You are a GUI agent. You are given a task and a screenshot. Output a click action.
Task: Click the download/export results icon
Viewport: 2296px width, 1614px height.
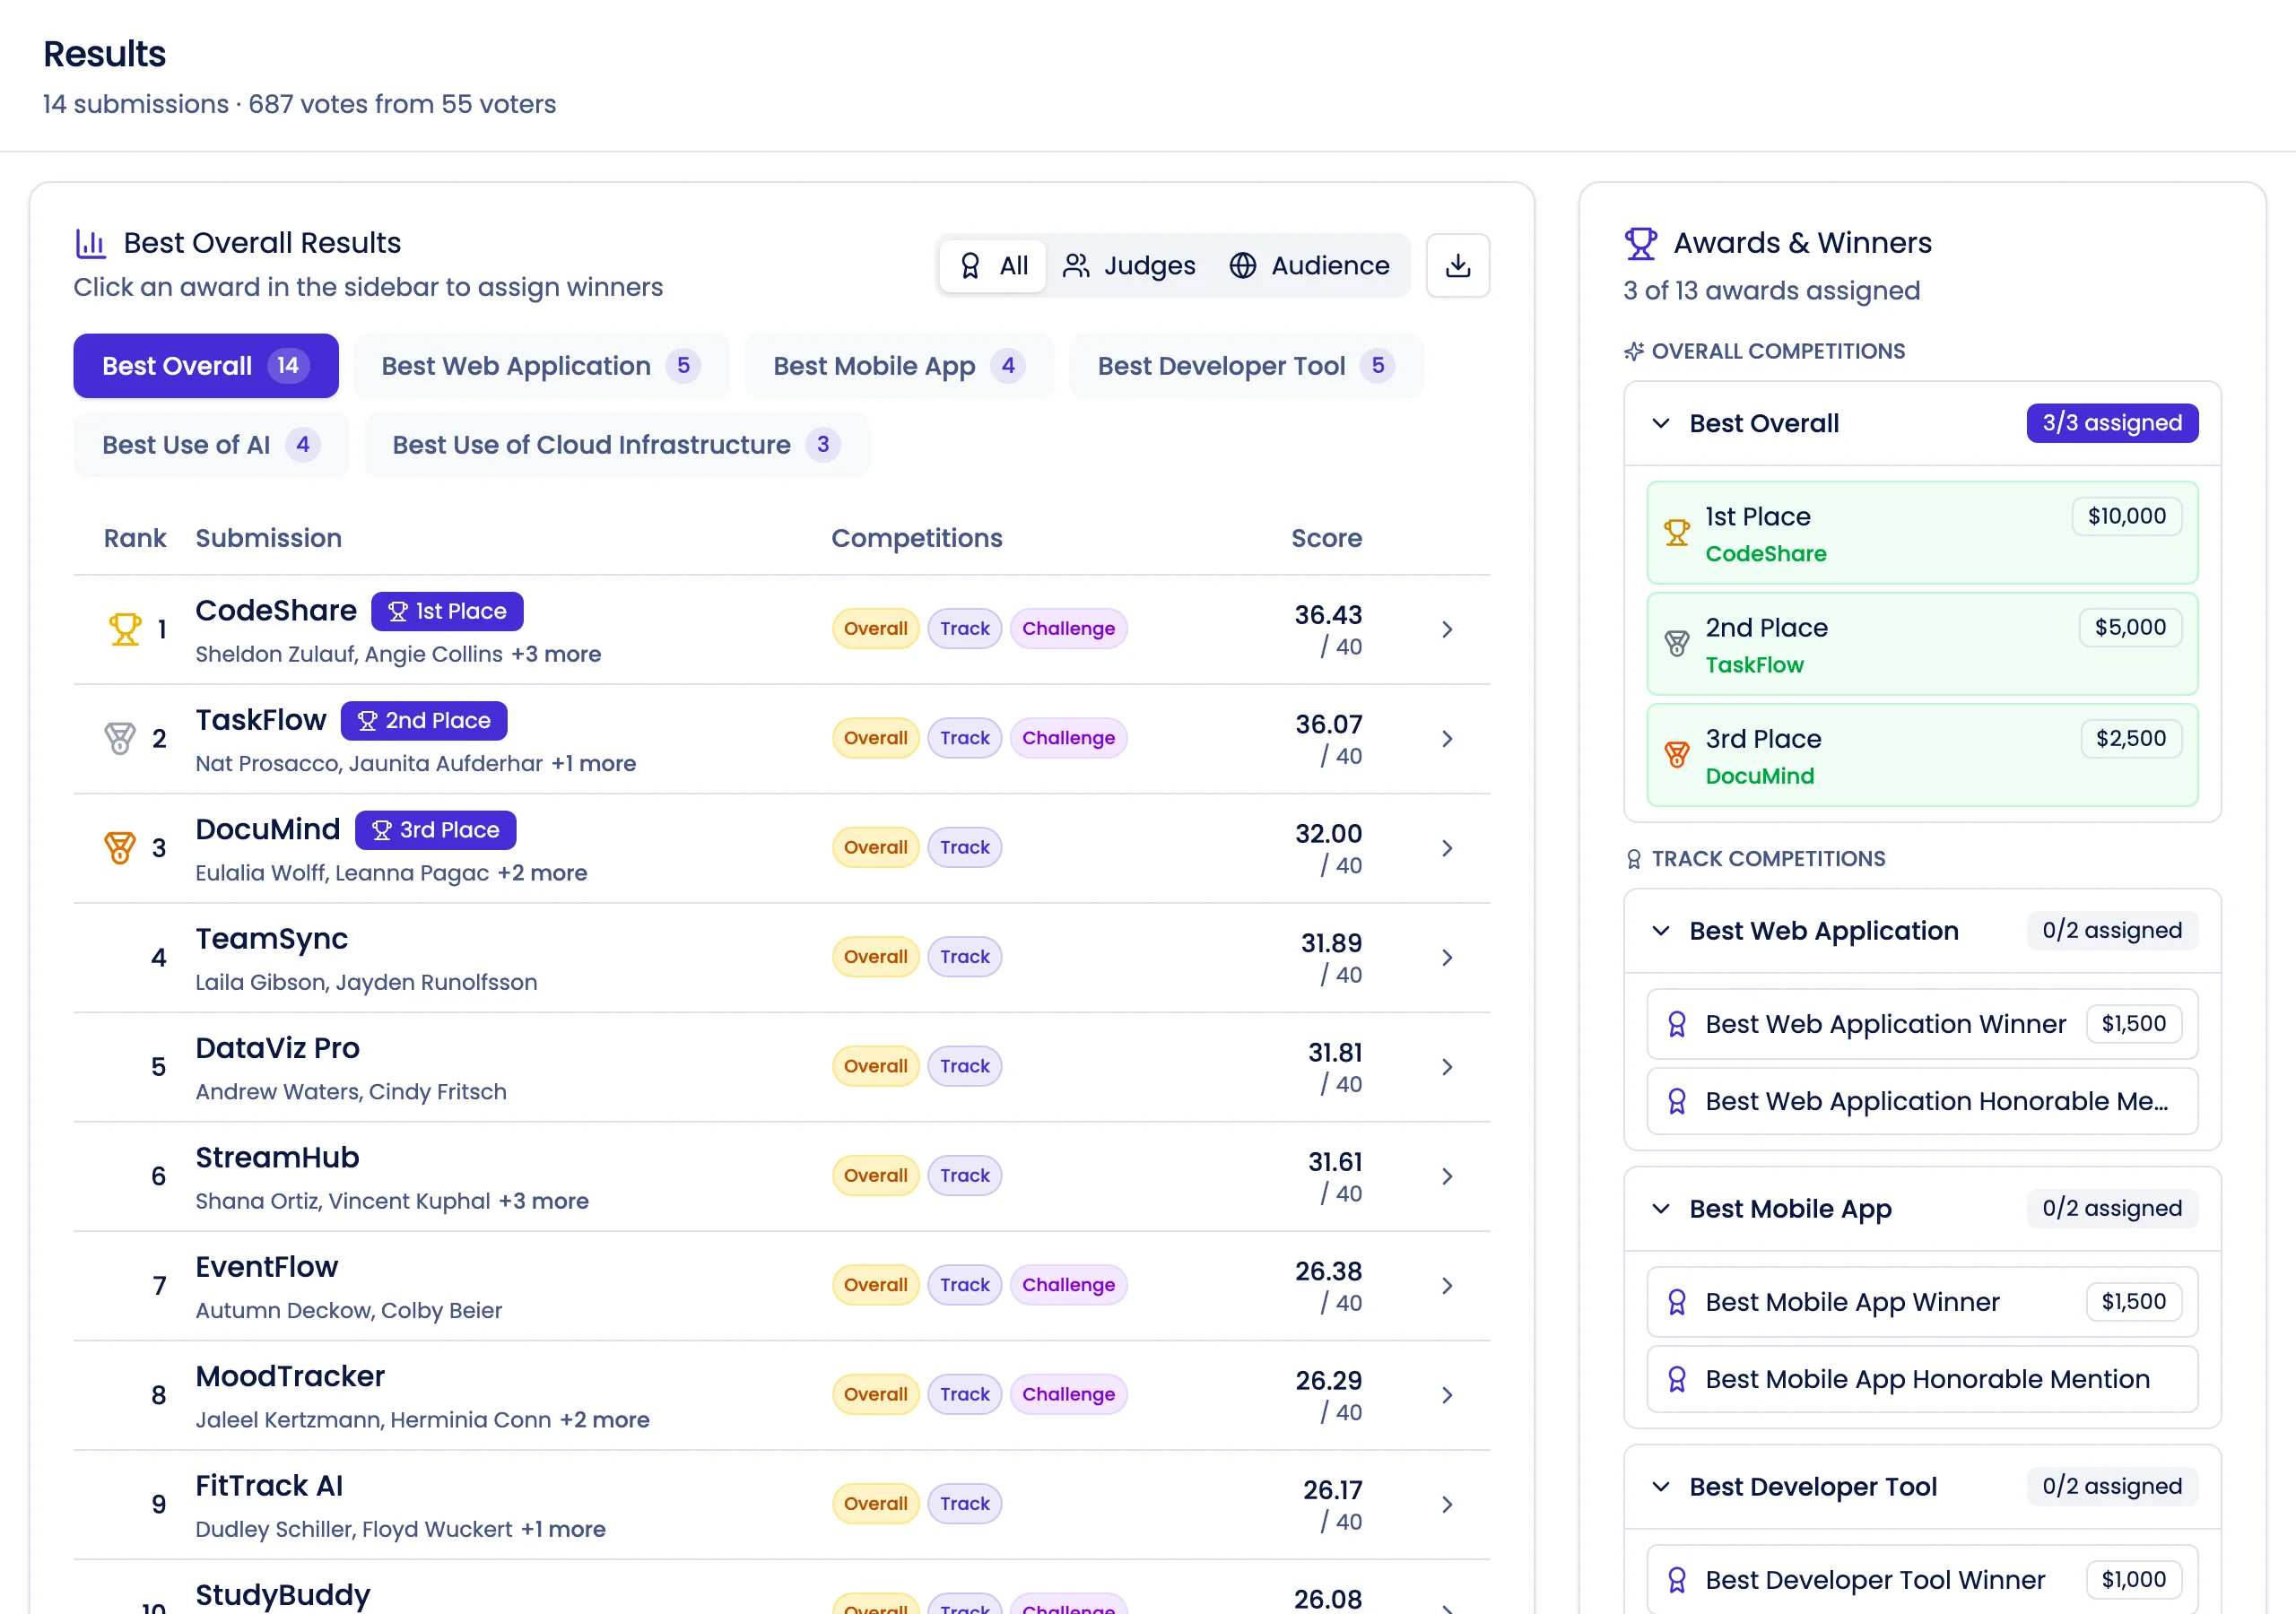point(1457,265)
